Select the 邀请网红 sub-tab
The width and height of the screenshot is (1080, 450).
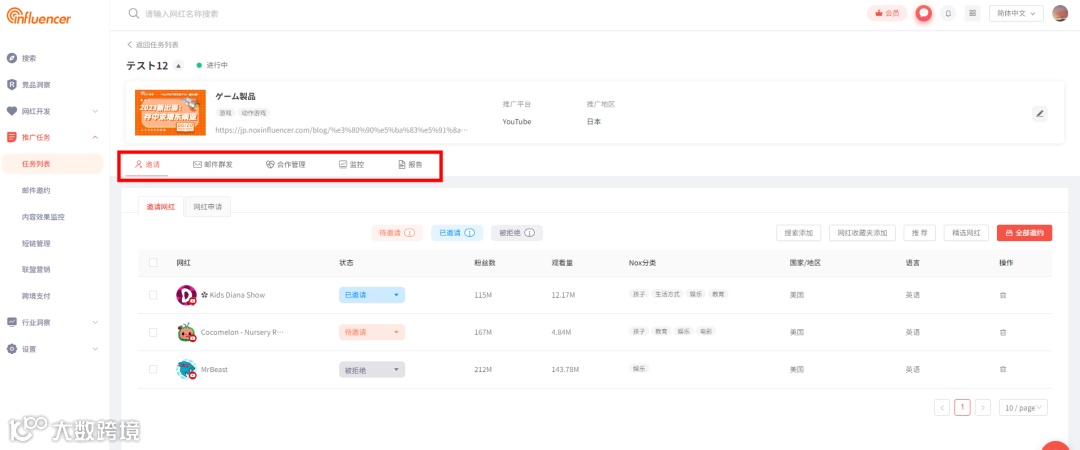click(x=160, y=207)
